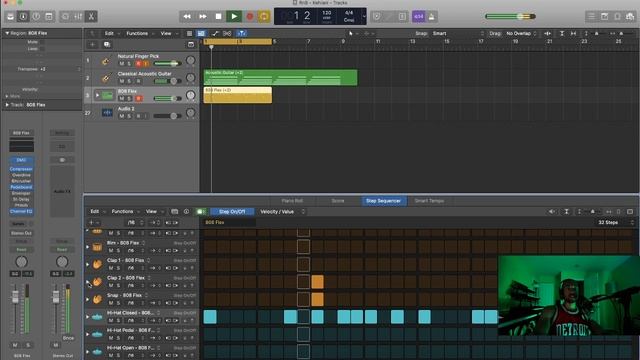Record-enable the 808 Flex track
This screenshot has width=640, height=360.
click(138, 98)
